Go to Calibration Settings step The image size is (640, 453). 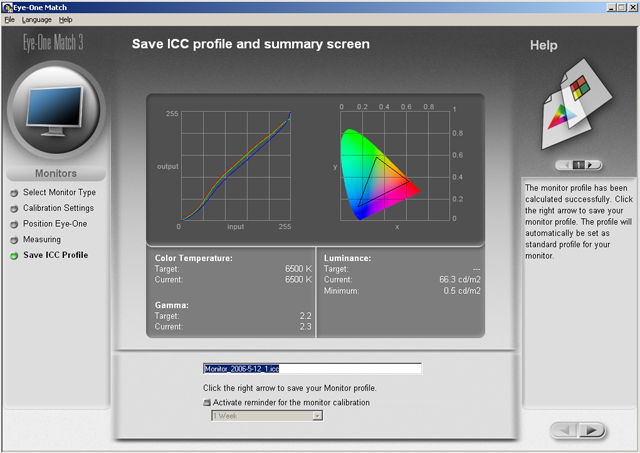[58, 208]
